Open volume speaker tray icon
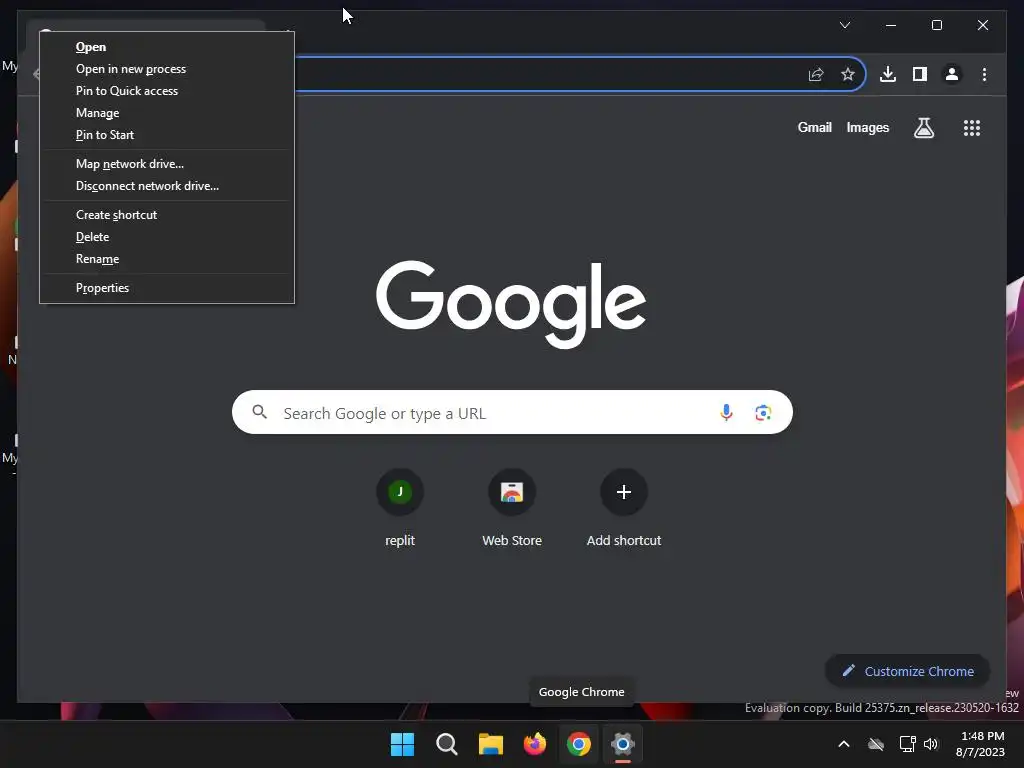The image size is (1024, 768). click(x=931, y=744)
